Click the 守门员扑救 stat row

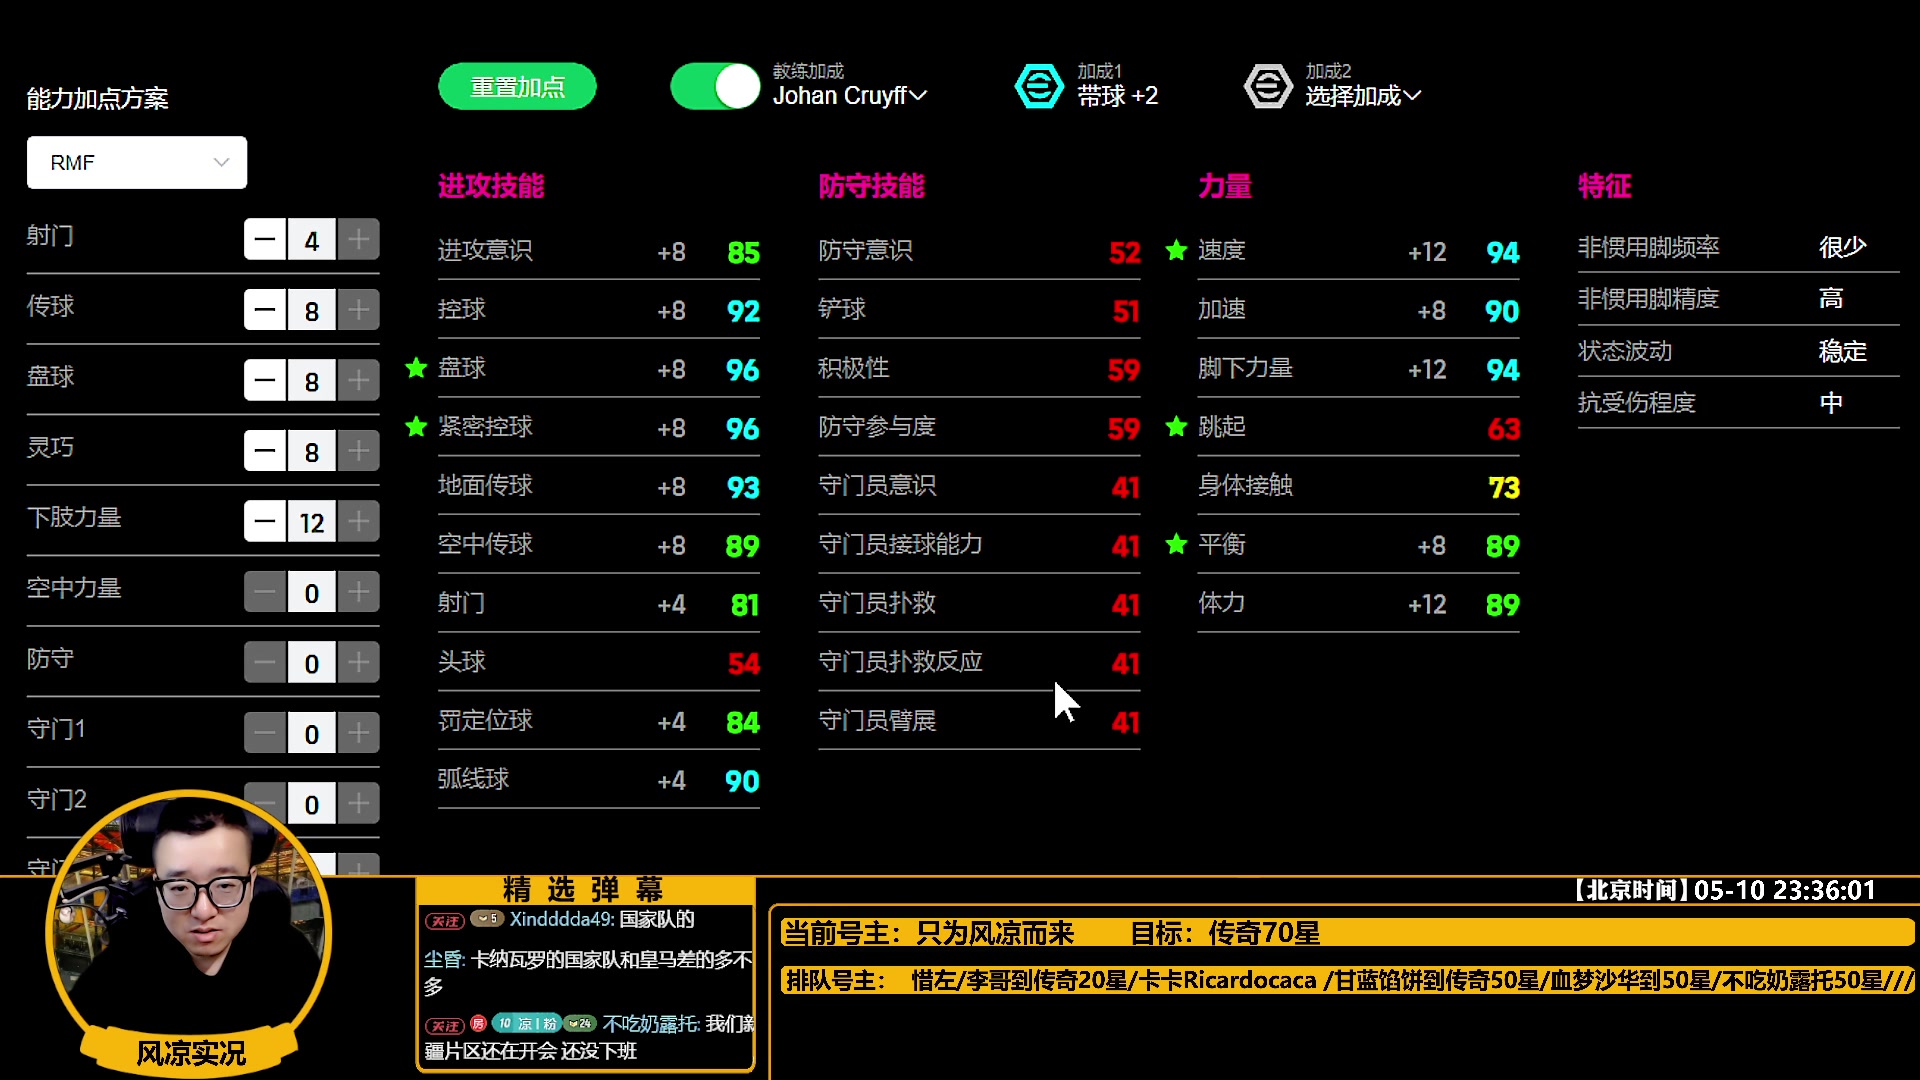(x=979, y=604)
